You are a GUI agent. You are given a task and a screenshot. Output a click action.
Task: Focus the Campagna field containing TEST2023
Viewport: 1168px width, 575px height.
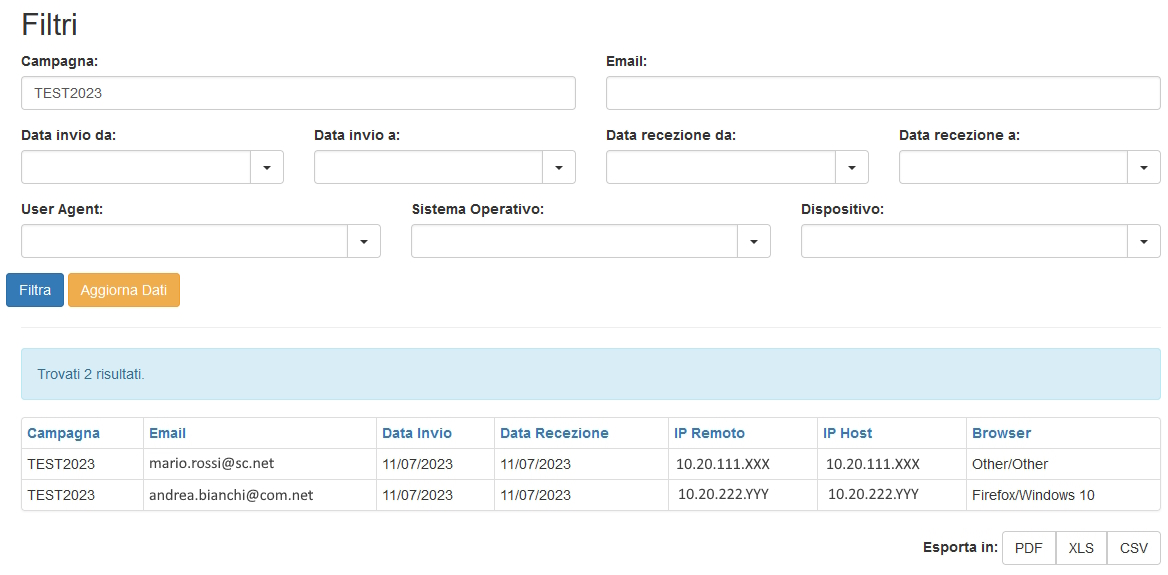pos(298,93)
